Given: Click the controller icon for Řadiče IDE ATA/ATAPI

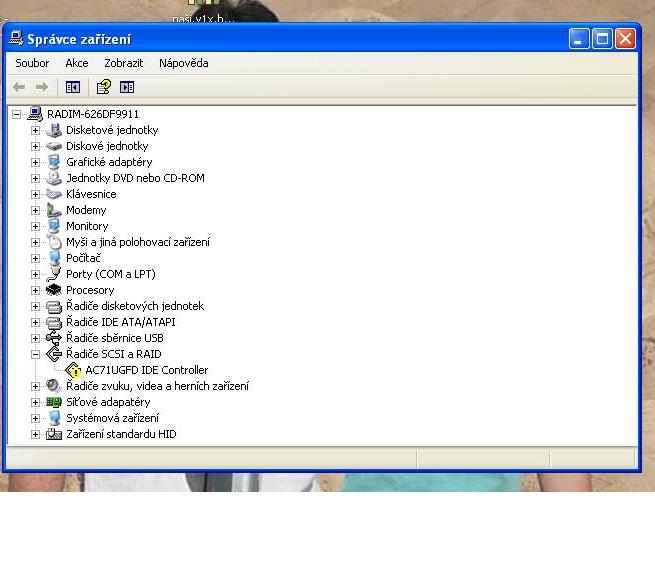Looking at the screenshot, I should click(x=54, y=322).
